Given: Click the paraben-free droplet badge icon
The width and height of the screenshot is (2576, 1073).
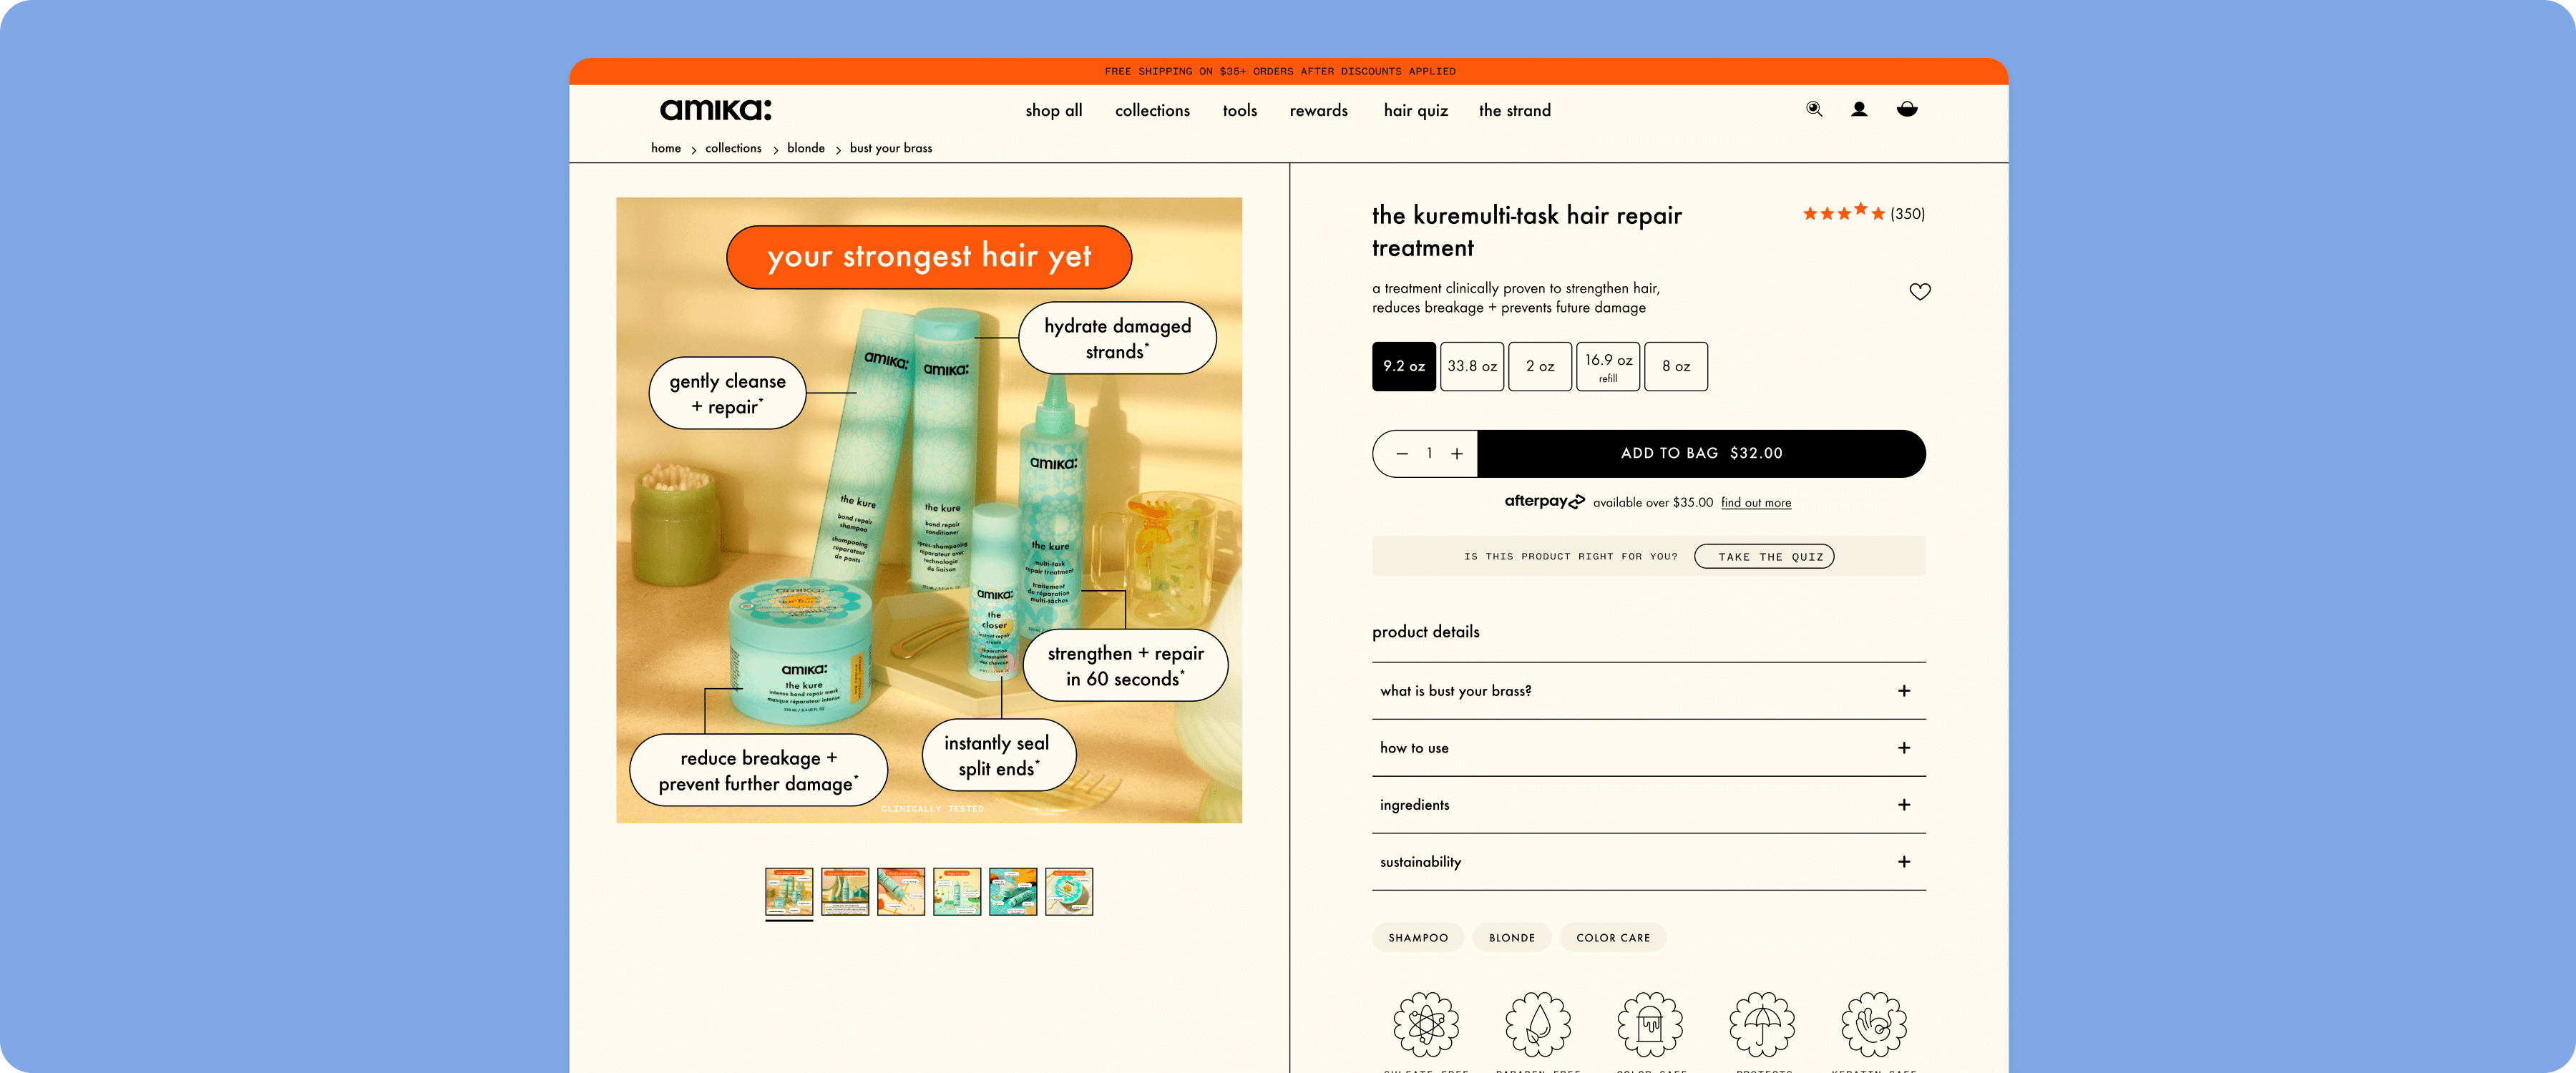Looking at the screenshot, I should point(1538,1024).
